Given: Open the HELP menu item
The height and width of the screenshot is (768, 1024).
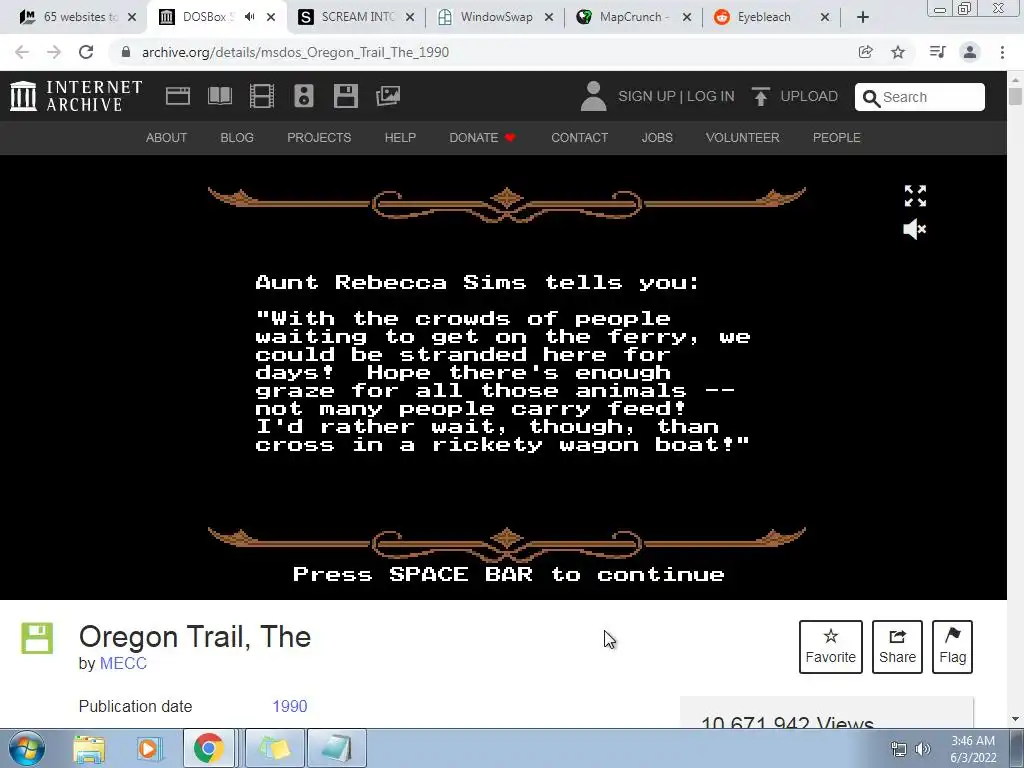Looking at the screenshot, I should [400, 138].
